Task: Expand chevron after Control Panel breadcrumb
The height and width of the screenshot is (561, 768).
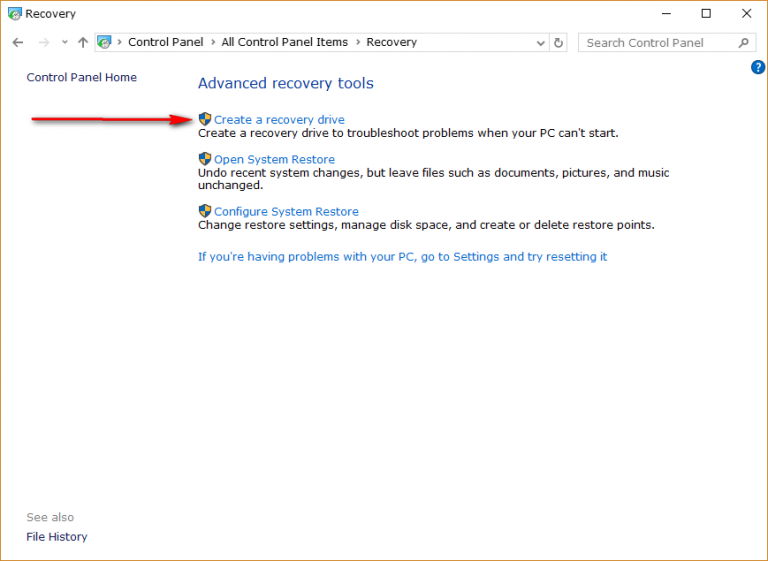Action: 213,42
